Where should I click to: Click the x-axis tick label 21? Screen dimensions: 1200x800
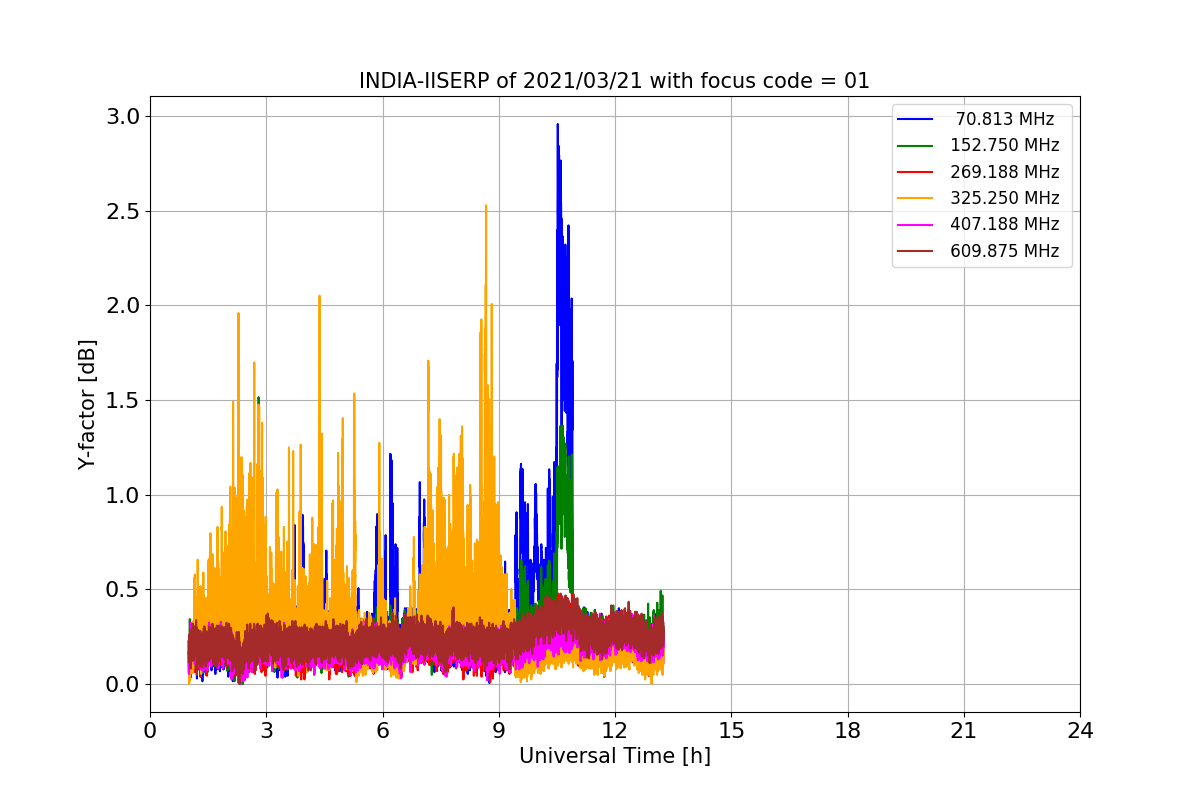964,731
